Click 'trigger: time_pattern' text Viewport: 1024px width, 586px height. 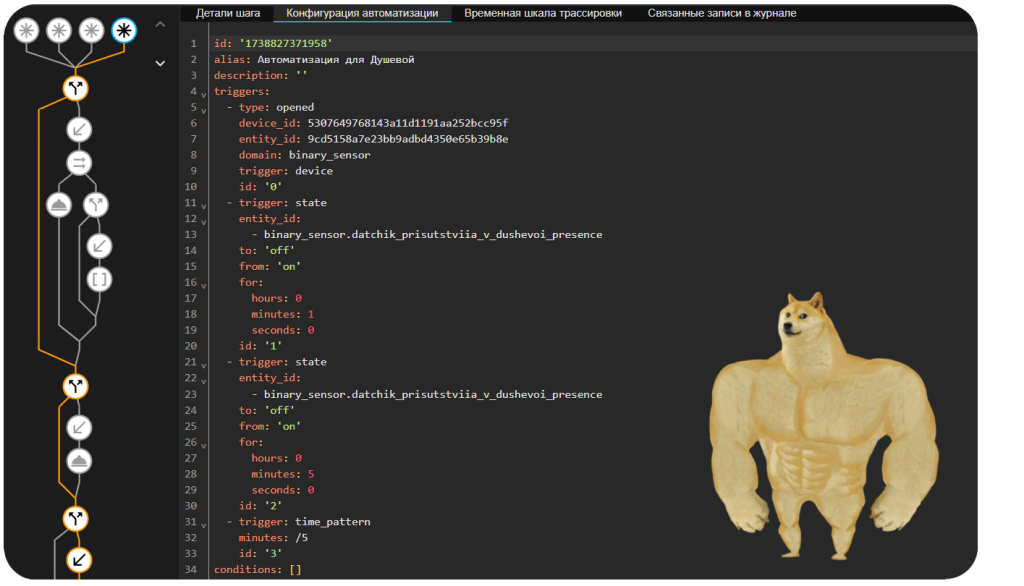304,522
